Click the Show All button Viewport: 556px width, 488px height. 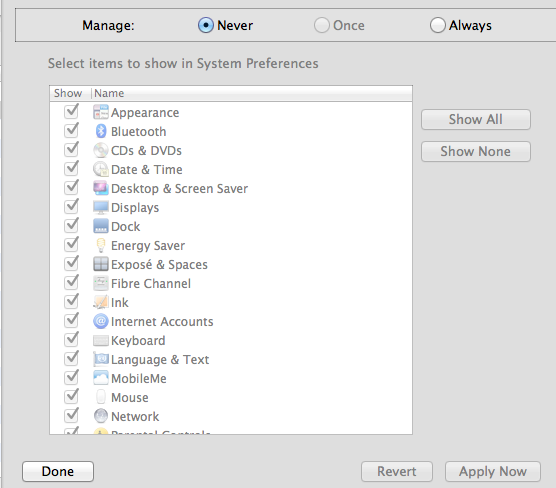point(476,120)
